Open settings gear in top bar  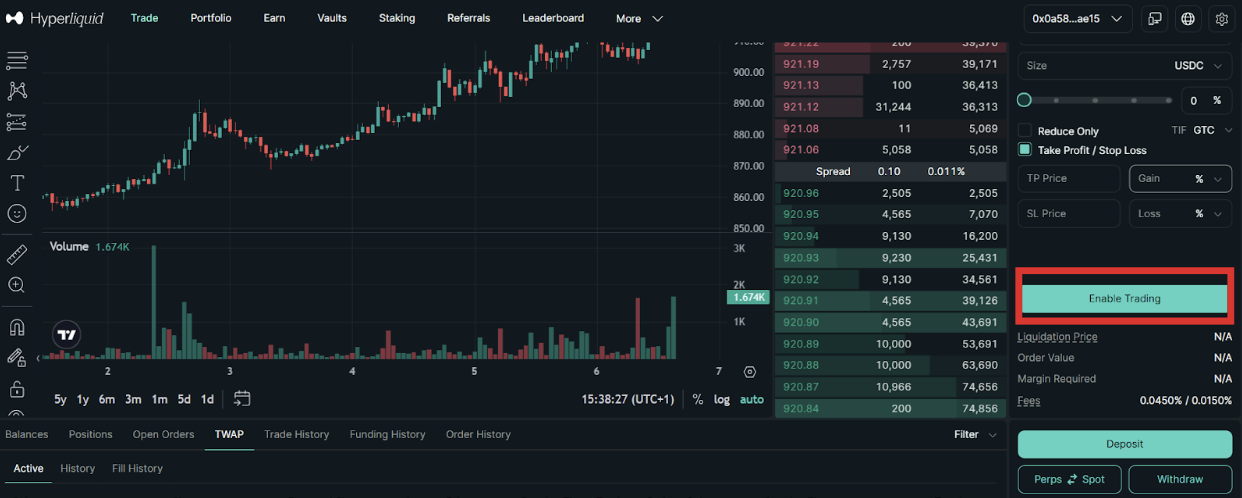1221,18
